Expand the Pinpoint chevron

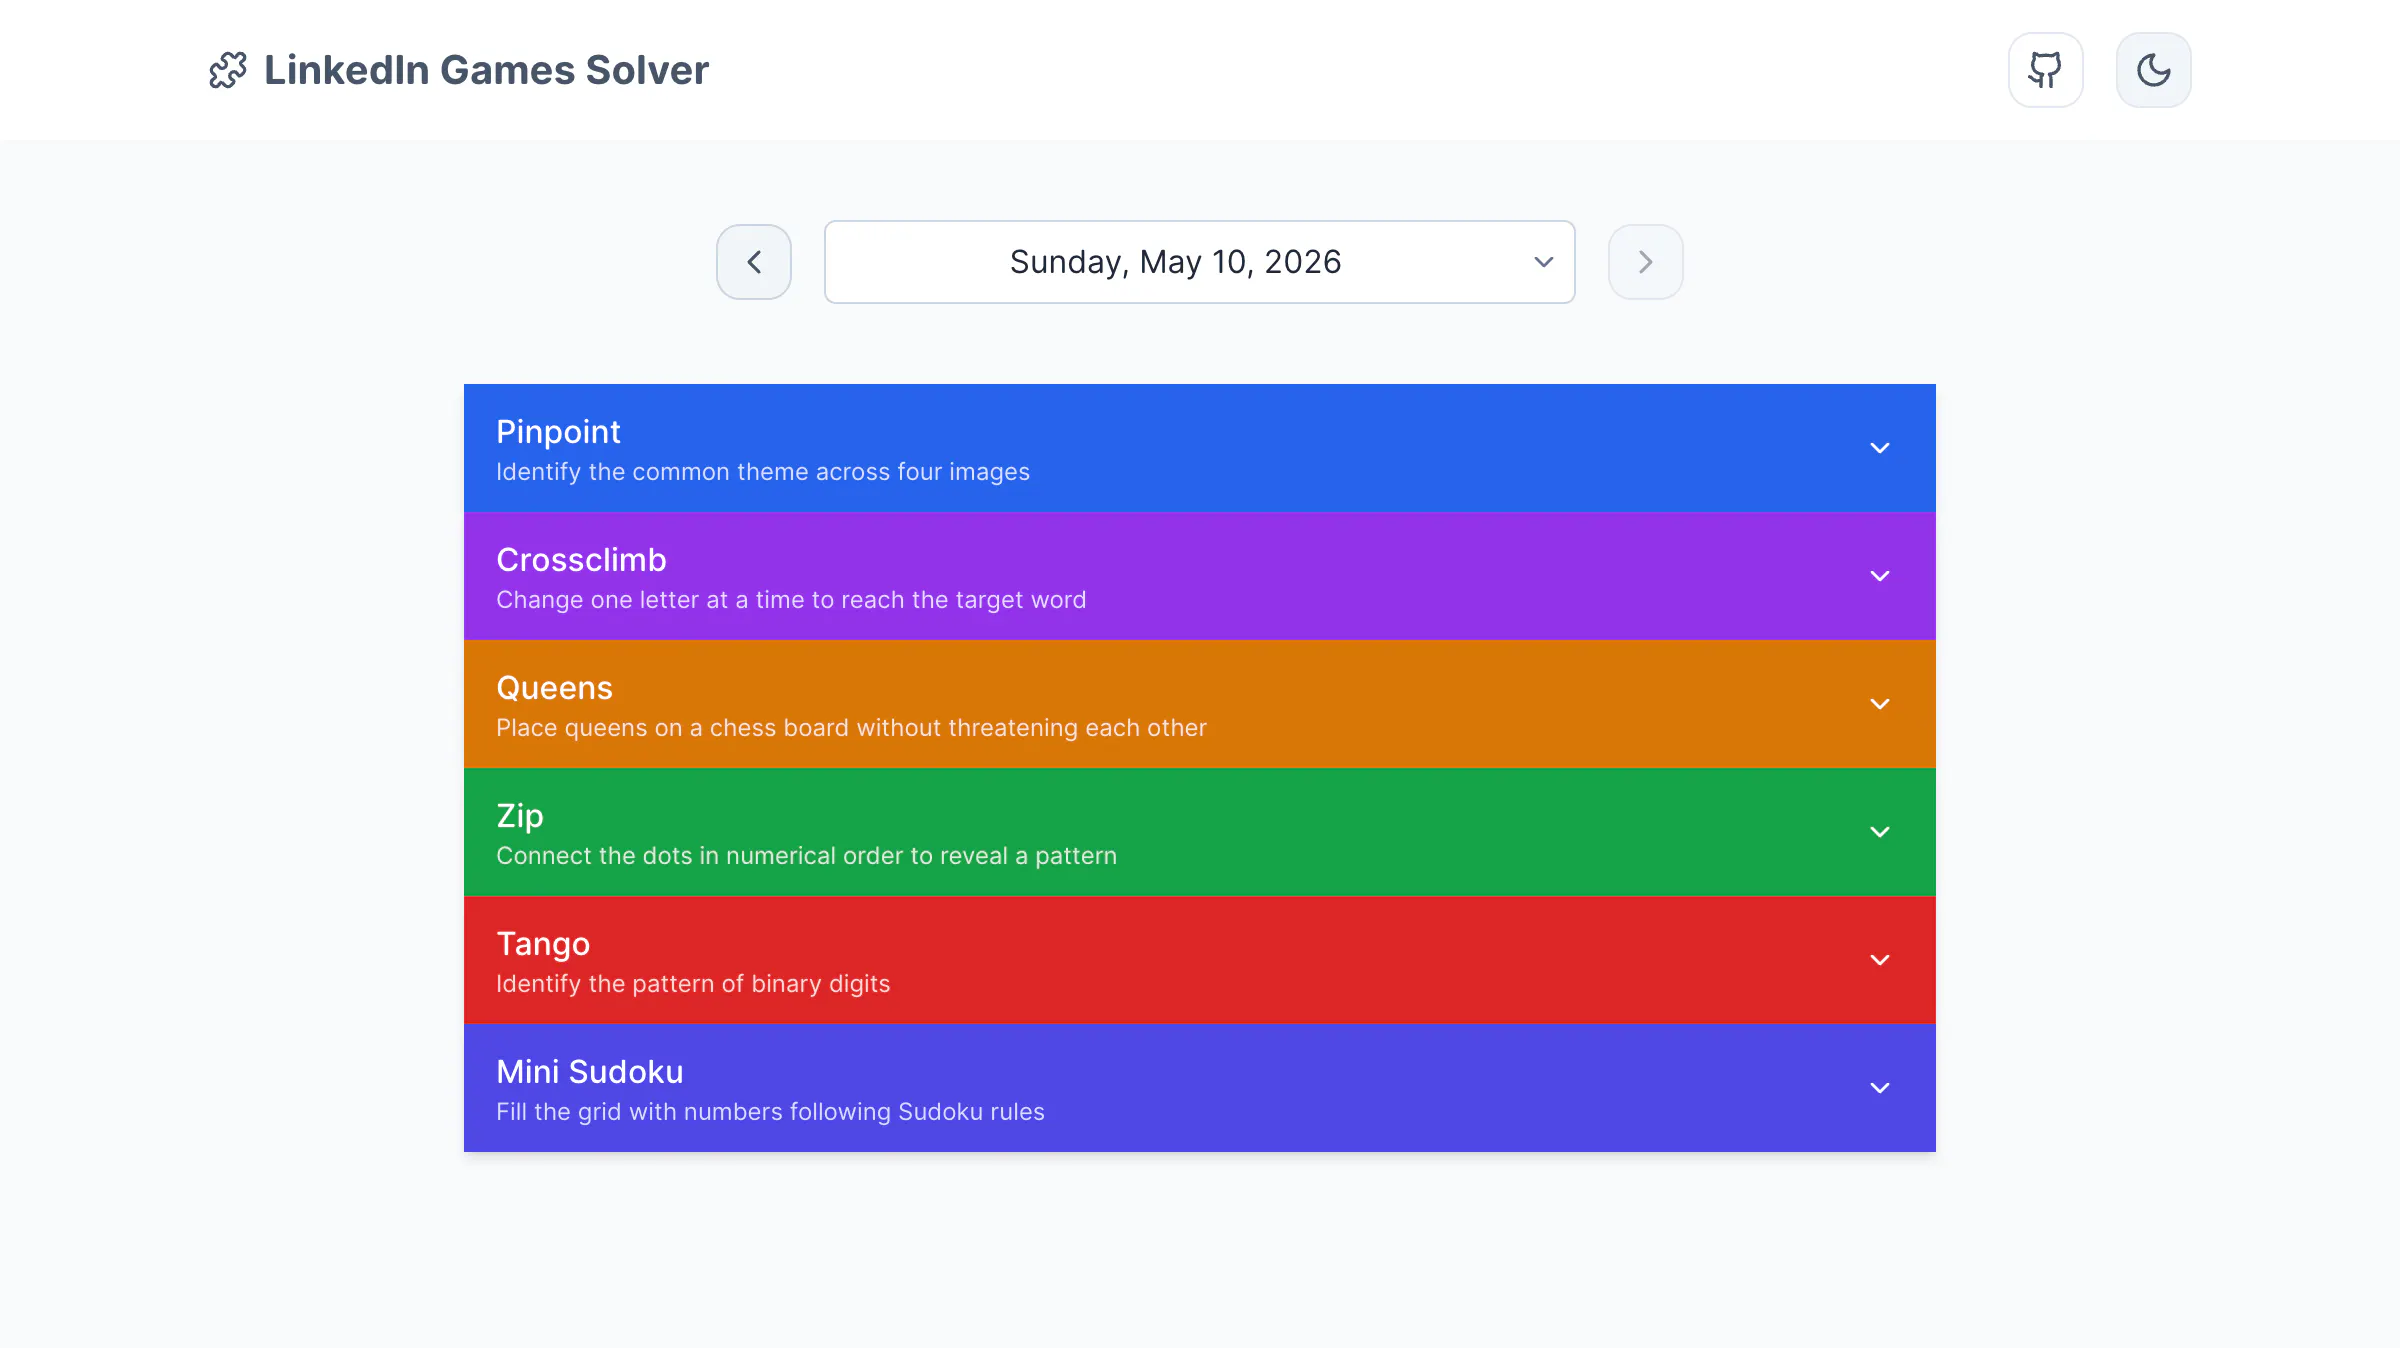click(1880, 448)
